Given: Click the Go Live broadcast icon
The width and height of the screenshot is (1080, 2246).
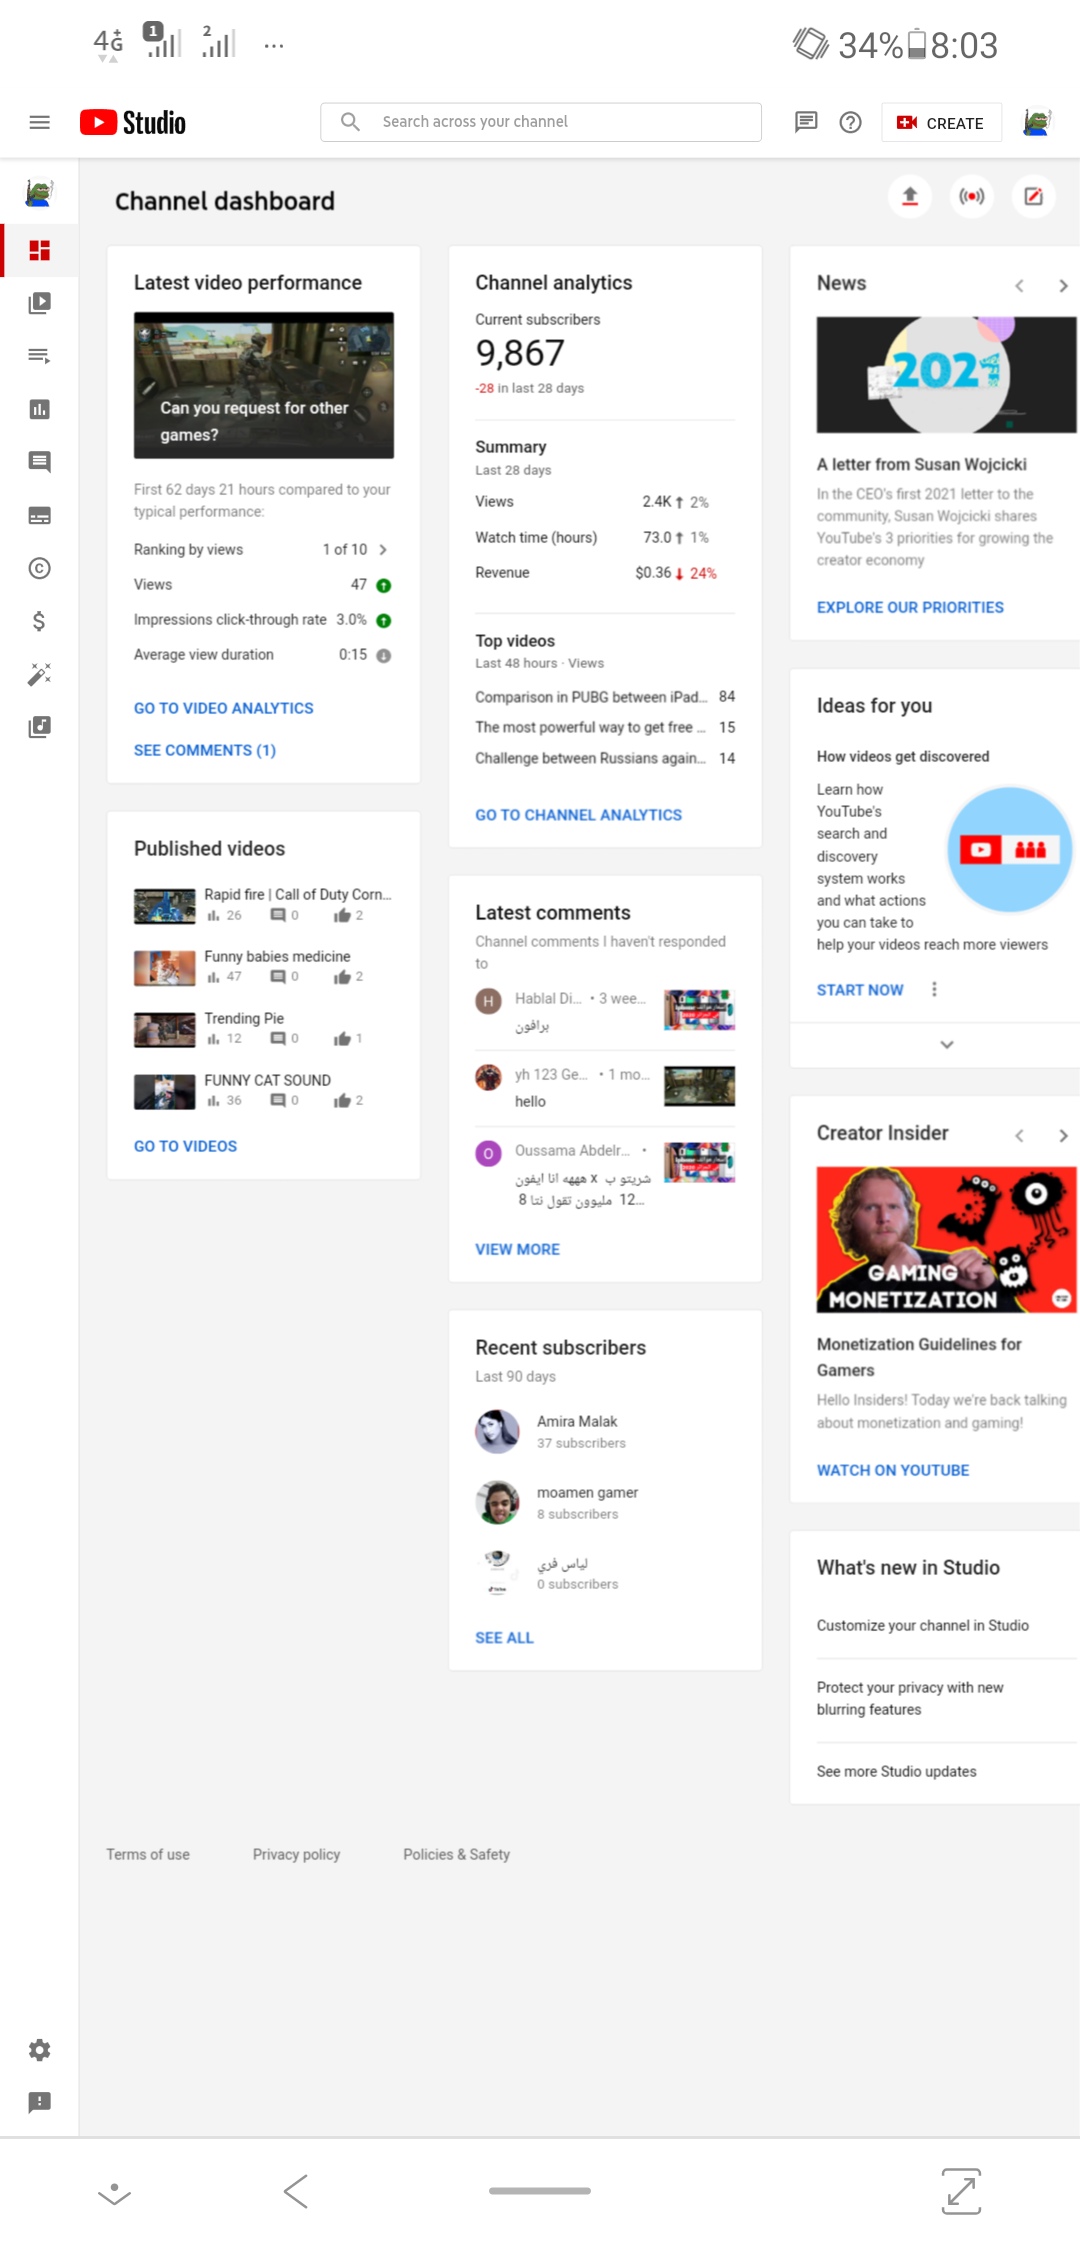Looking at the screenshot, I should point(971,196).
